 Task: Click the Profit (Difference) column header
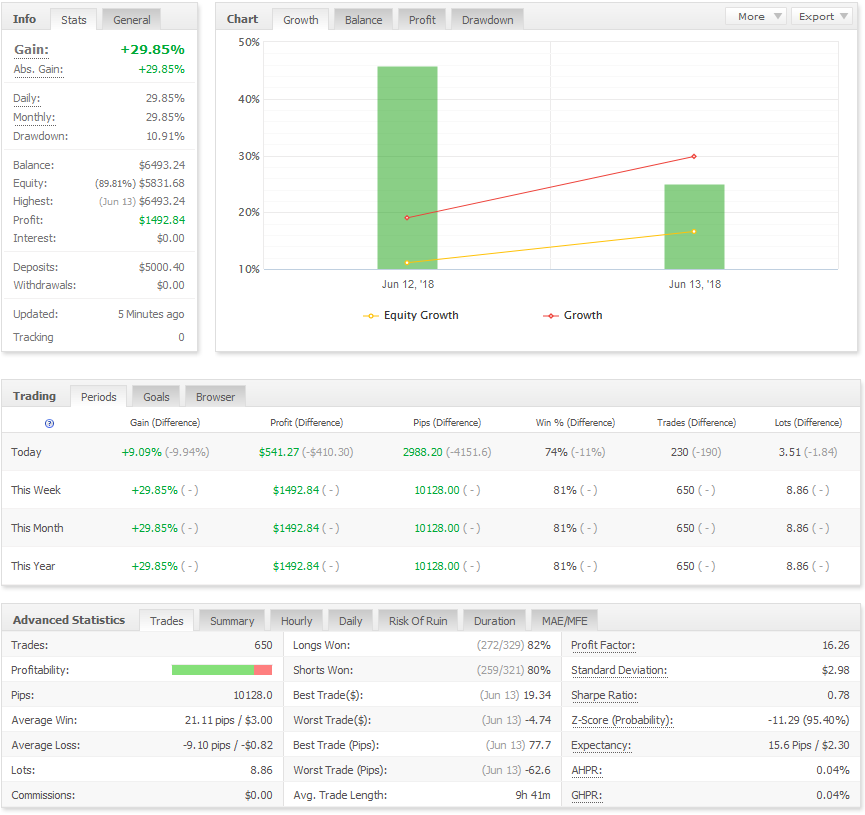(x=306, y=423)
